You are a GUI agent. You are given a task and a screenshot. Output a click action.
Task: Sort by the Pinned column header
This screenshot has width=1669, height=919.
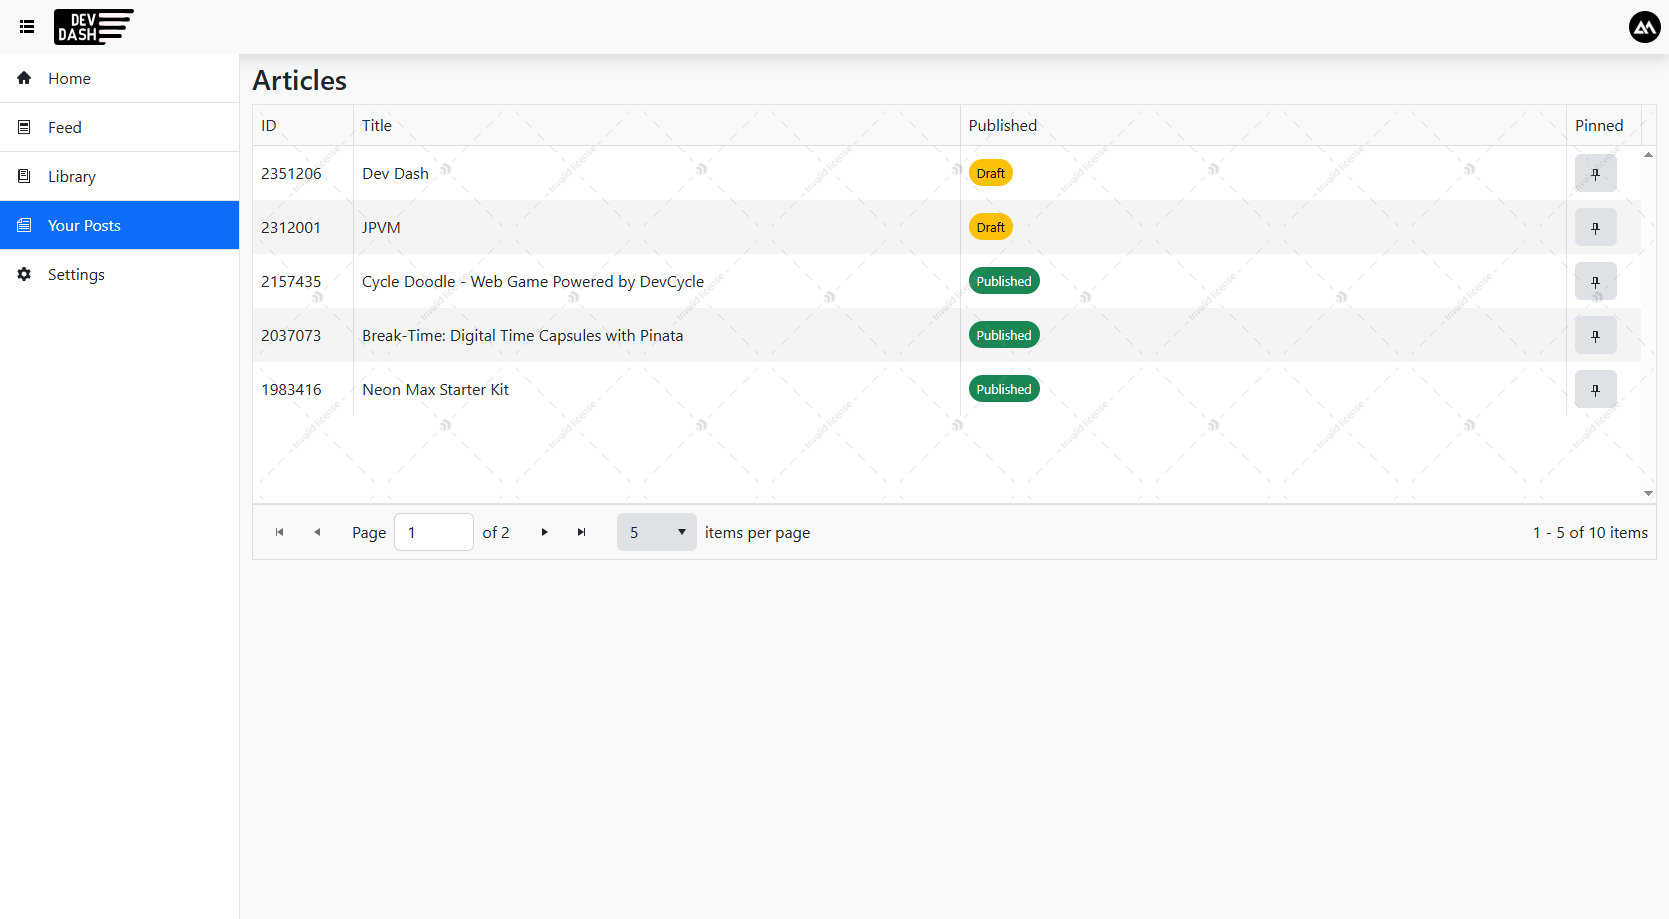click(x=1604, y=125)
